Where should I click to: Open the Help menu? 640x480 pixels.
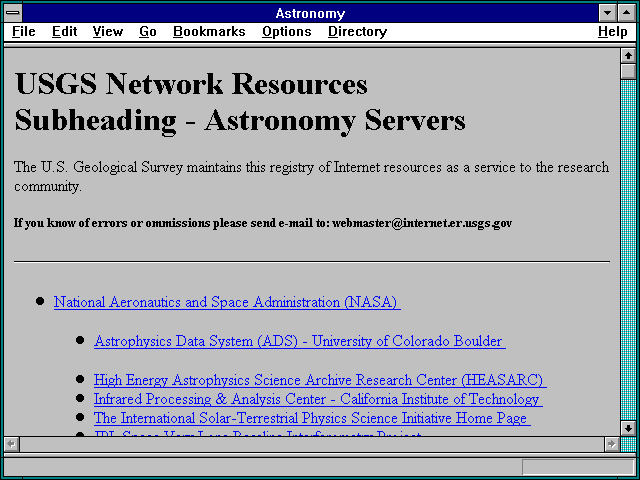(613, 31)
